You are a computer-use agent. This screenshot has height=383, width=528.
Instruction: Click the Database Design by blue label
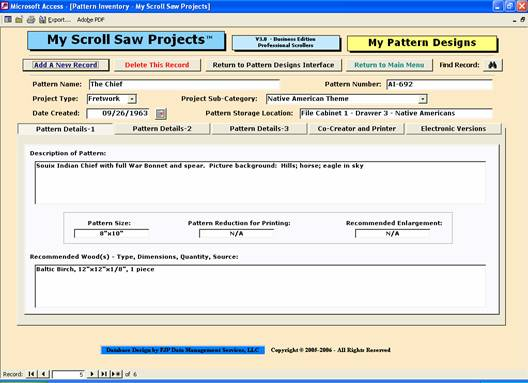tap(183, 350)
